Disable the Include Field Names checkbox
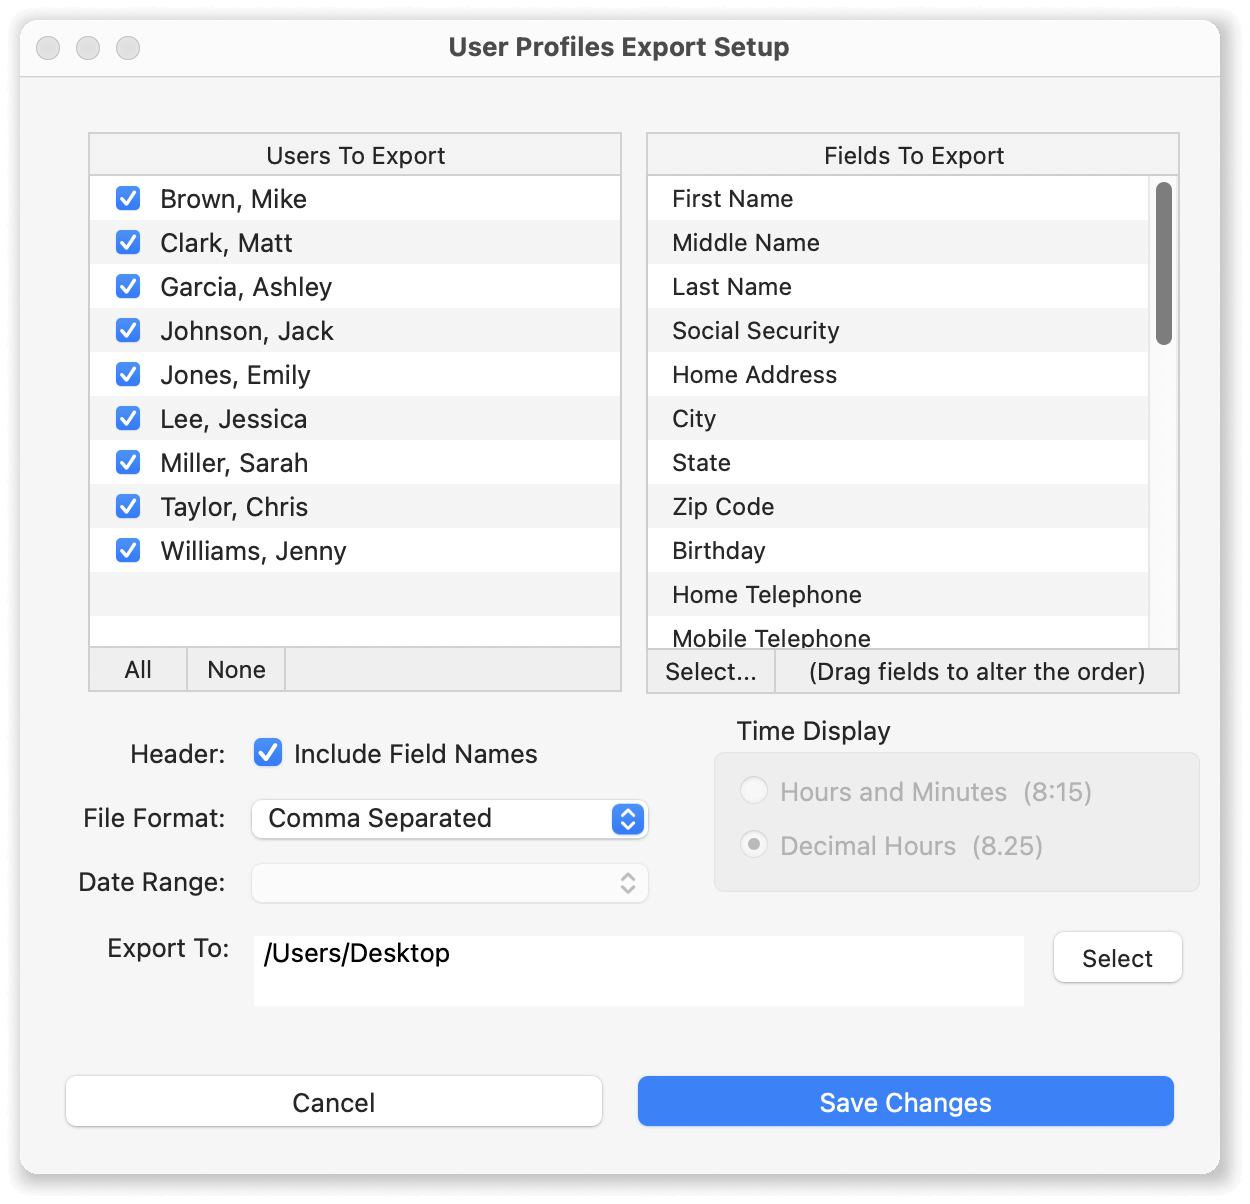 pyautogui.click(x=268, y=752)
